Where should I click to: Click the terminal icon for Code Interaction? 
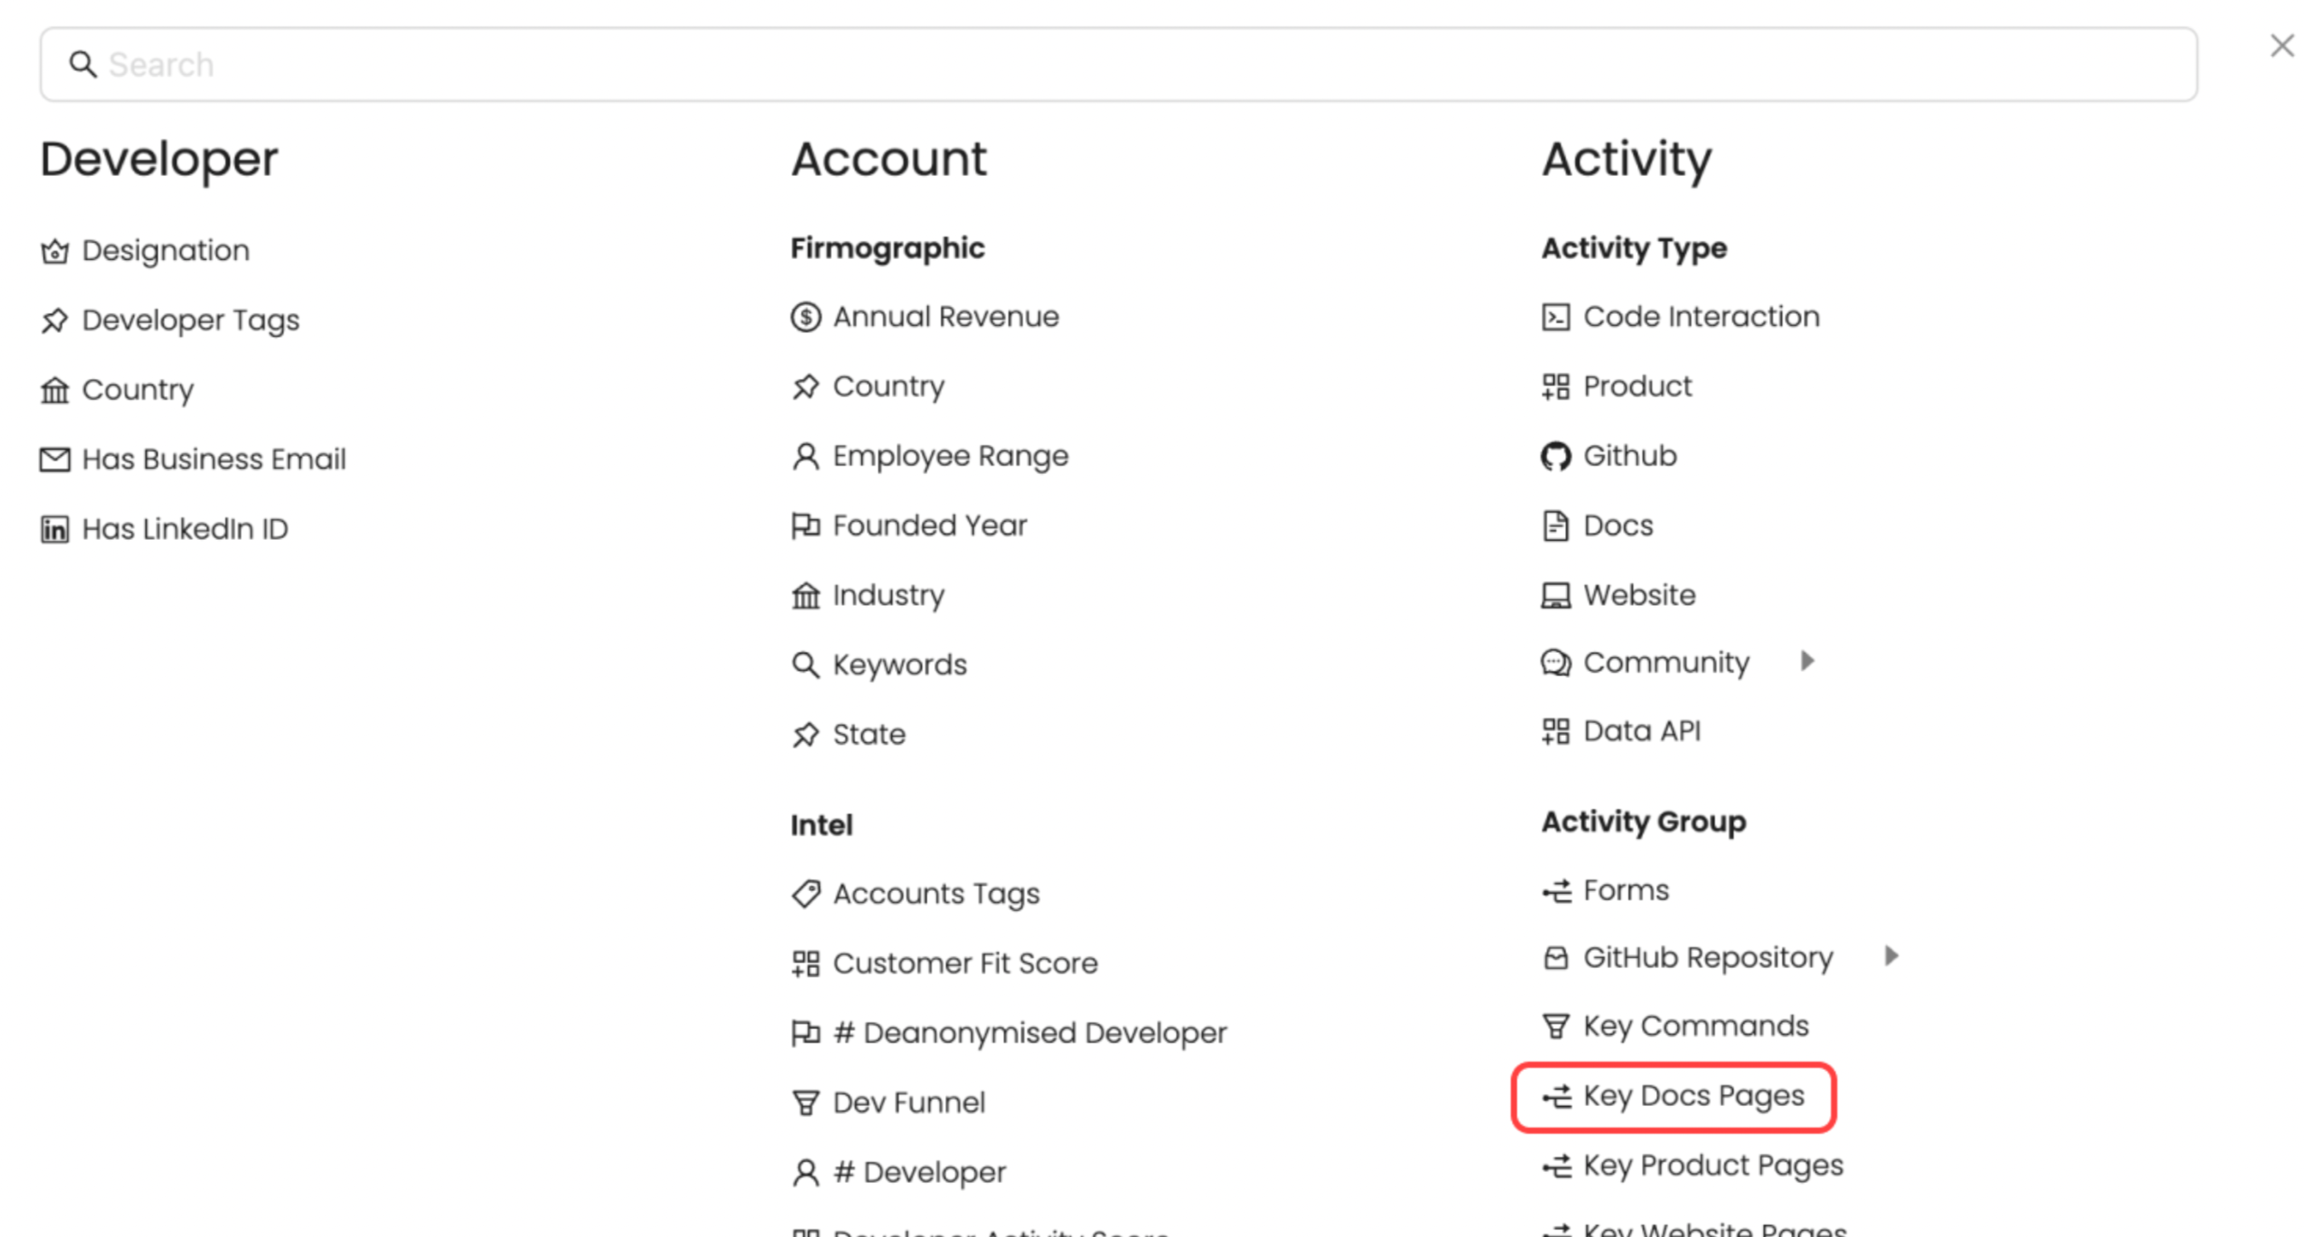[x=1555, y=317]
